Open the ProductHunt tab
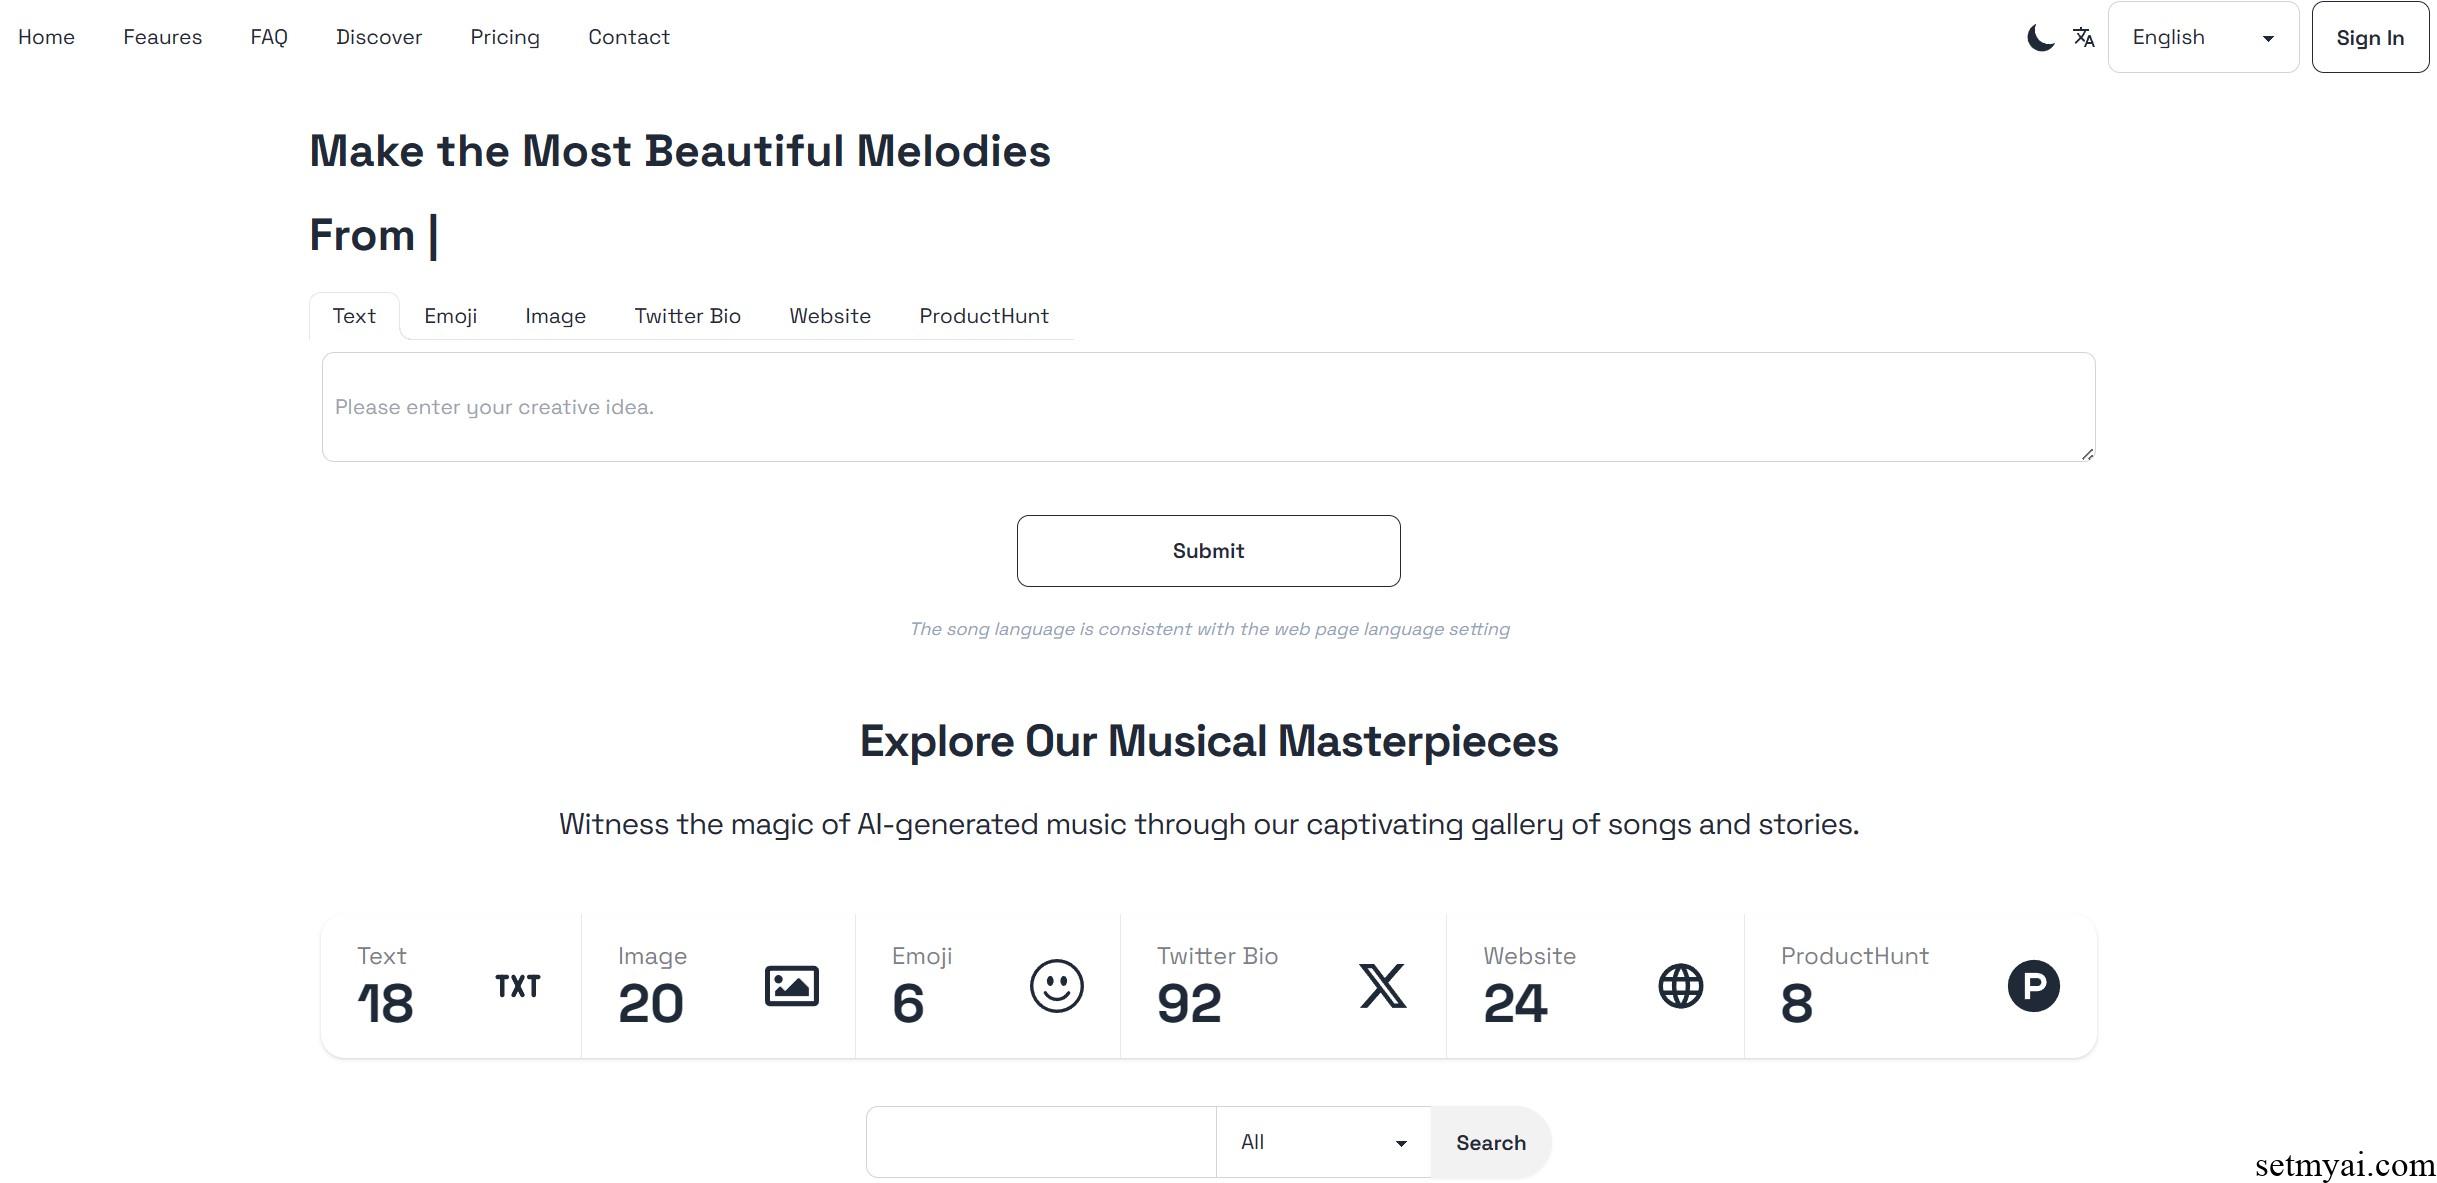 click(983, 316)
